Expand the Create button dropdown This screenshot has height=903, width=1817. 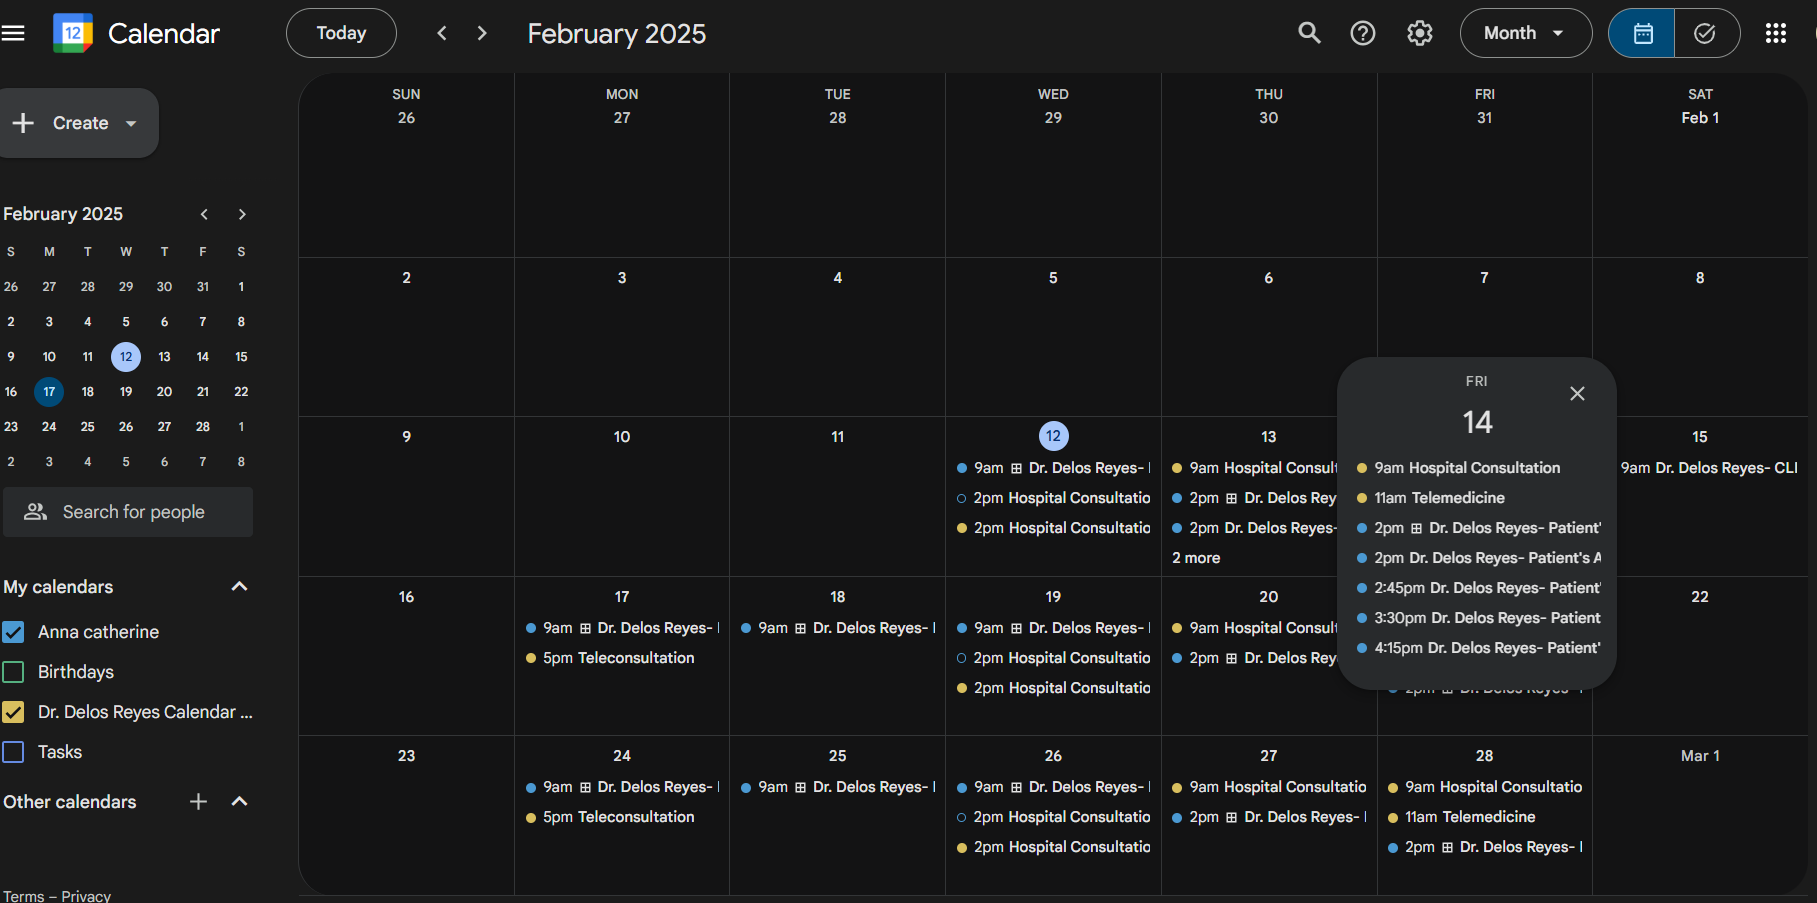click(131, 123)
